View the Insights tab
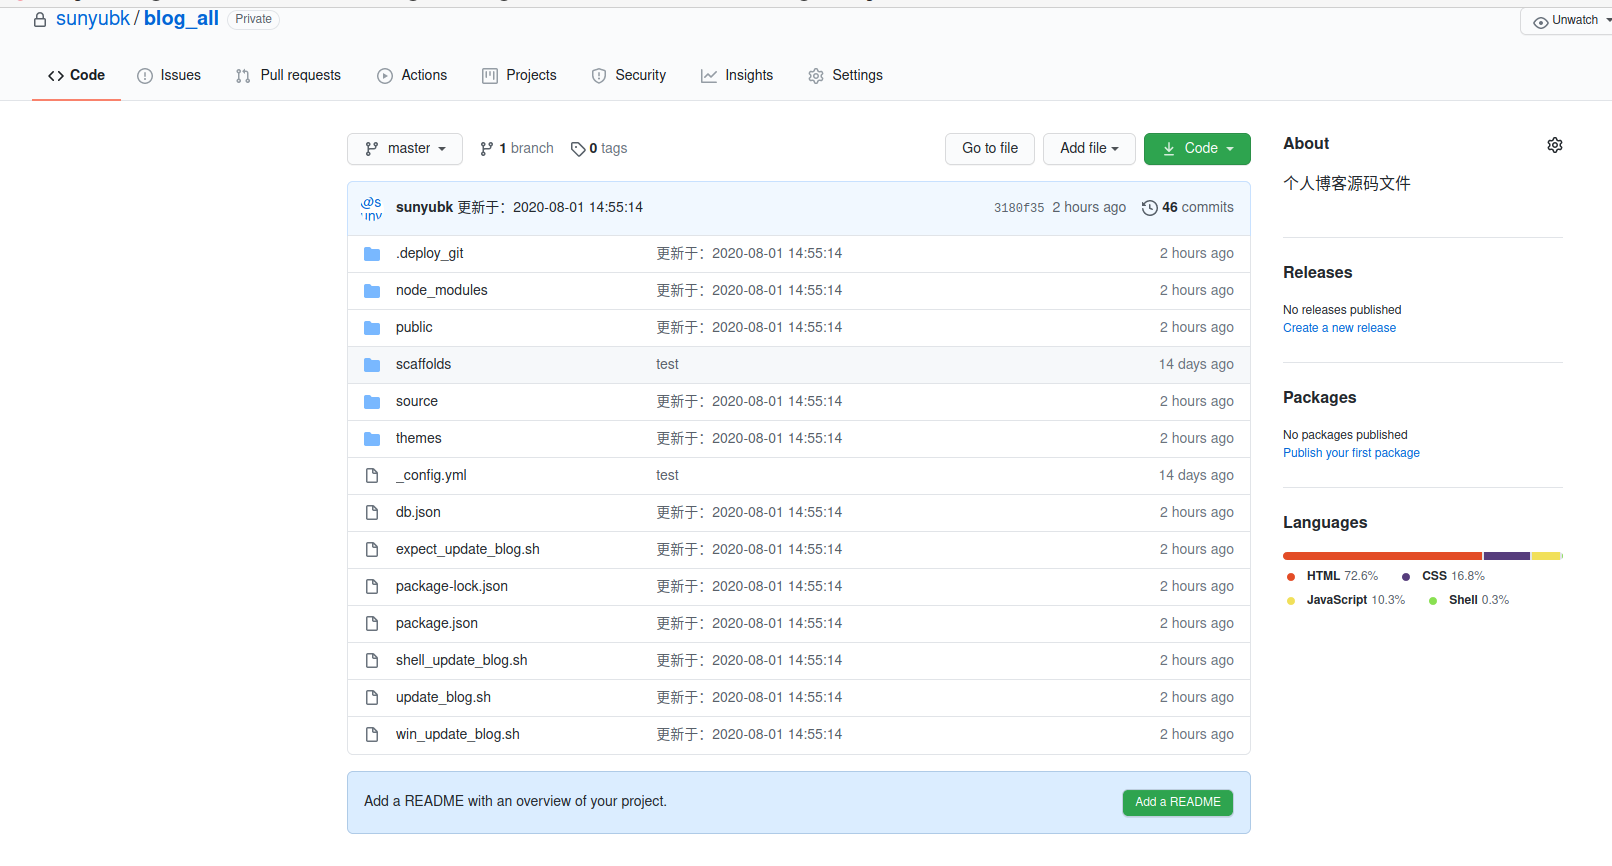This screenshot has height=866, width=1612. [x=737, y=76]
